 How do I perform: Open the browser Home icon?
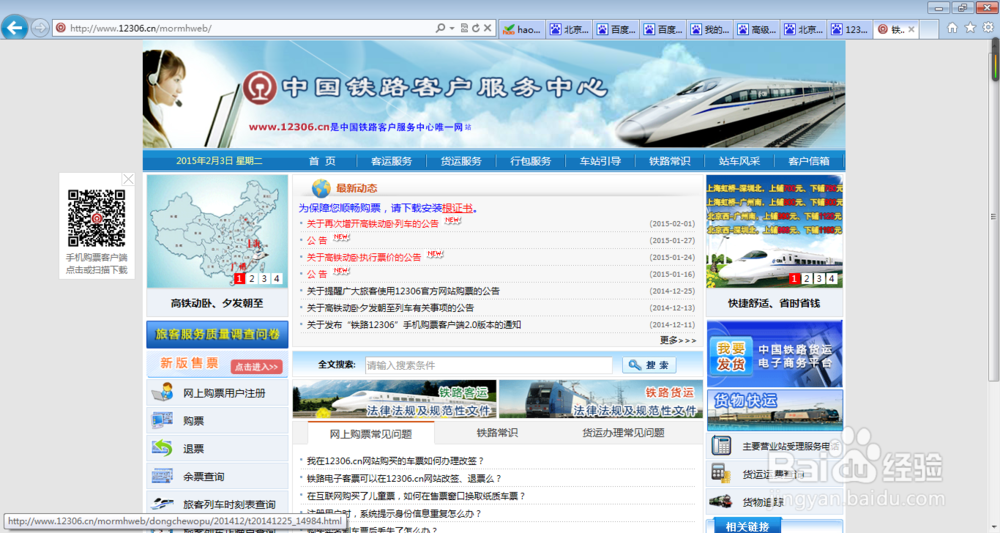pyautogui.click(x=952, y=28)
